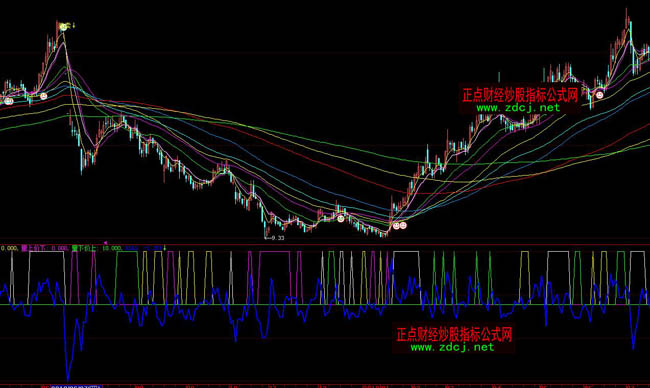Click the deepest blue oscillator trough at the left
The height and width of the screenshot is (388, 650).
68,377
